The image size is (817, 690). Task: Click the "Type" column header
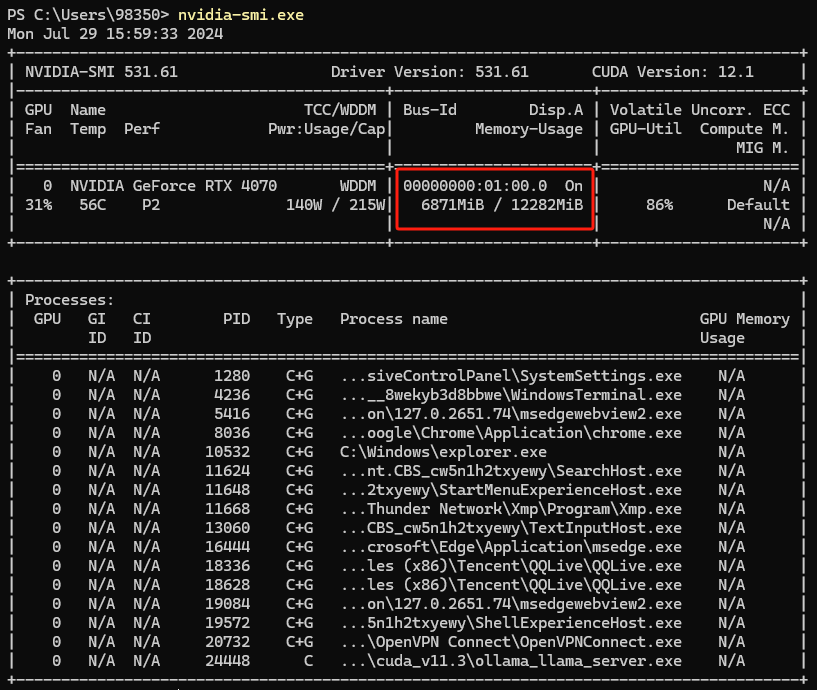coord(295,319)
